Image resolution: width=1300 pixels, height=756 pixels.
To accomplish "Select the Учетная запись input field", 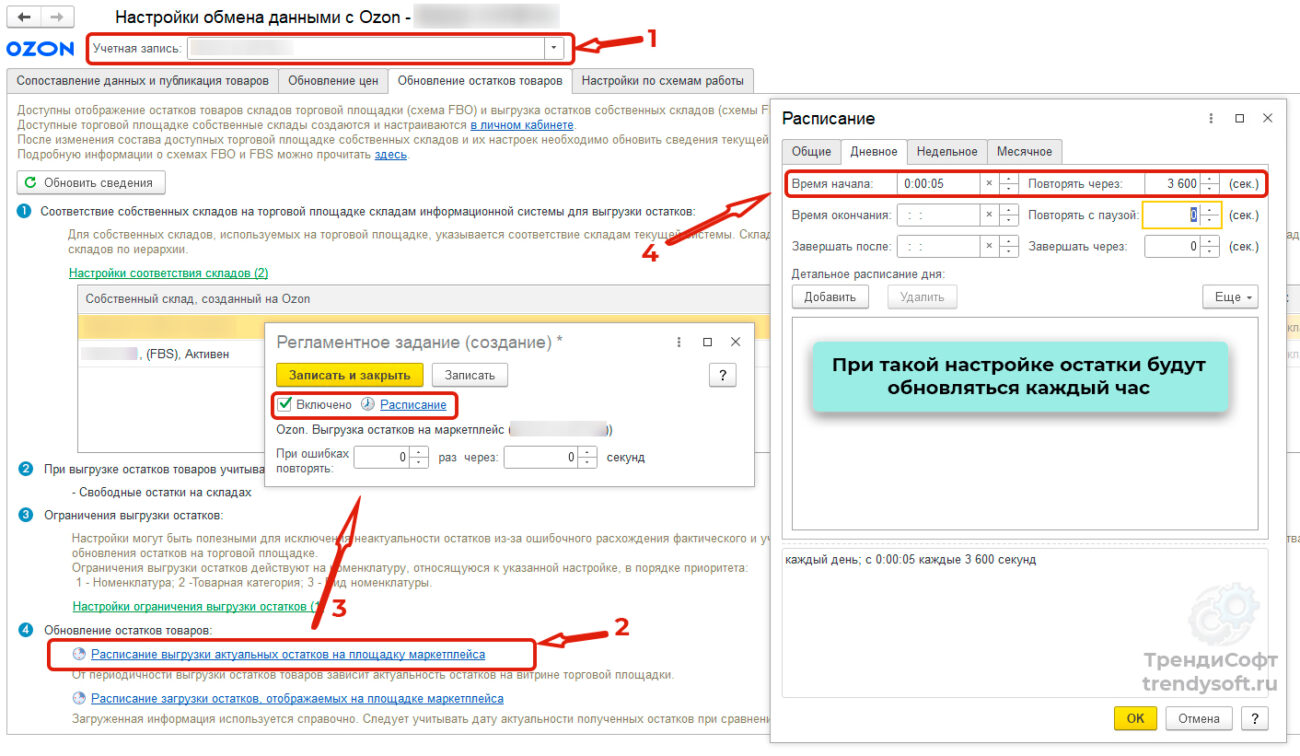I will click(x=366, y=48).
